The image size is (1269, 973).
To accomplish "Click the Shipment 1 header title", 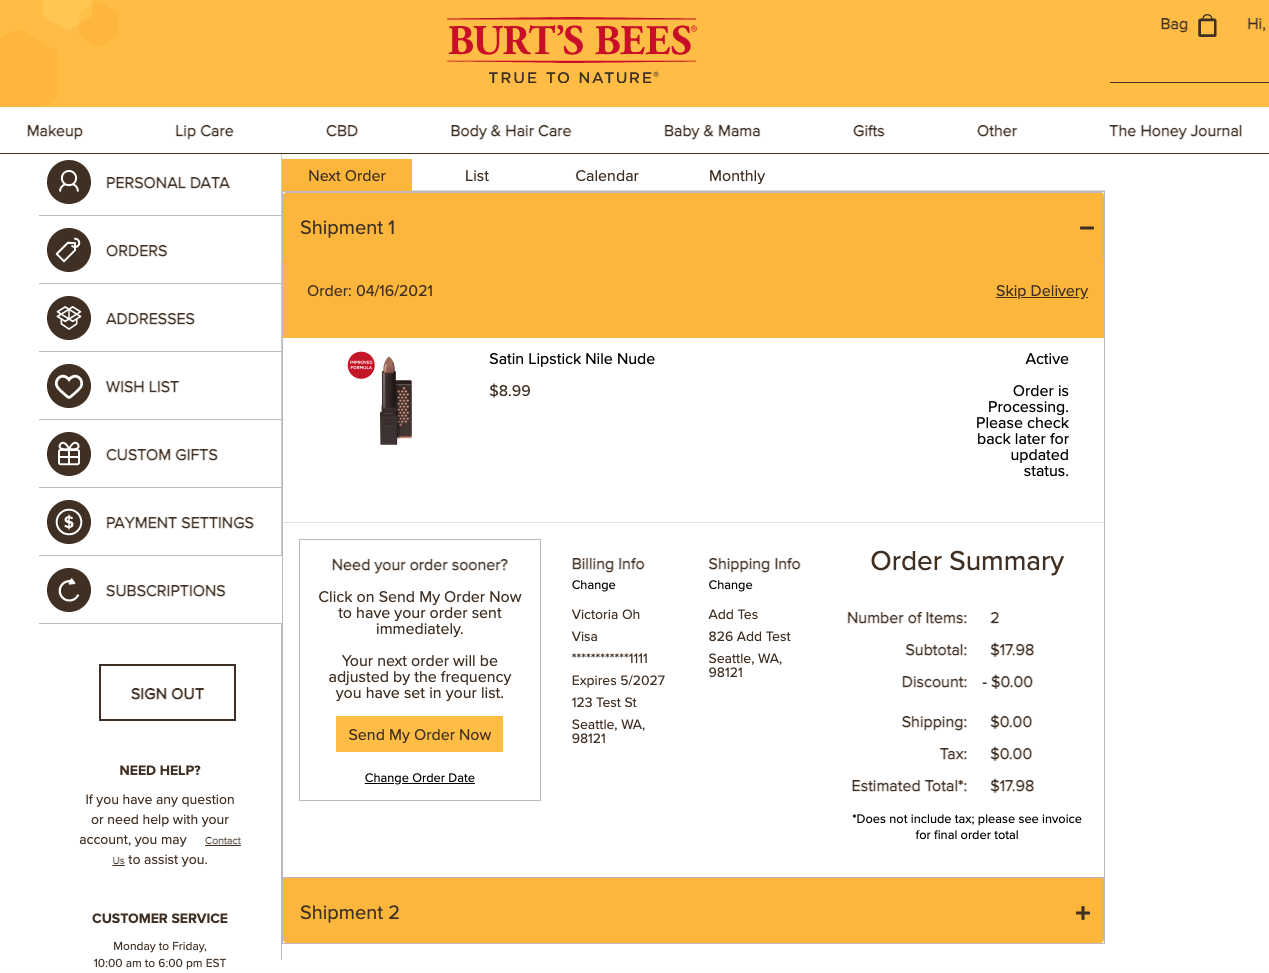I will (348, 227).
